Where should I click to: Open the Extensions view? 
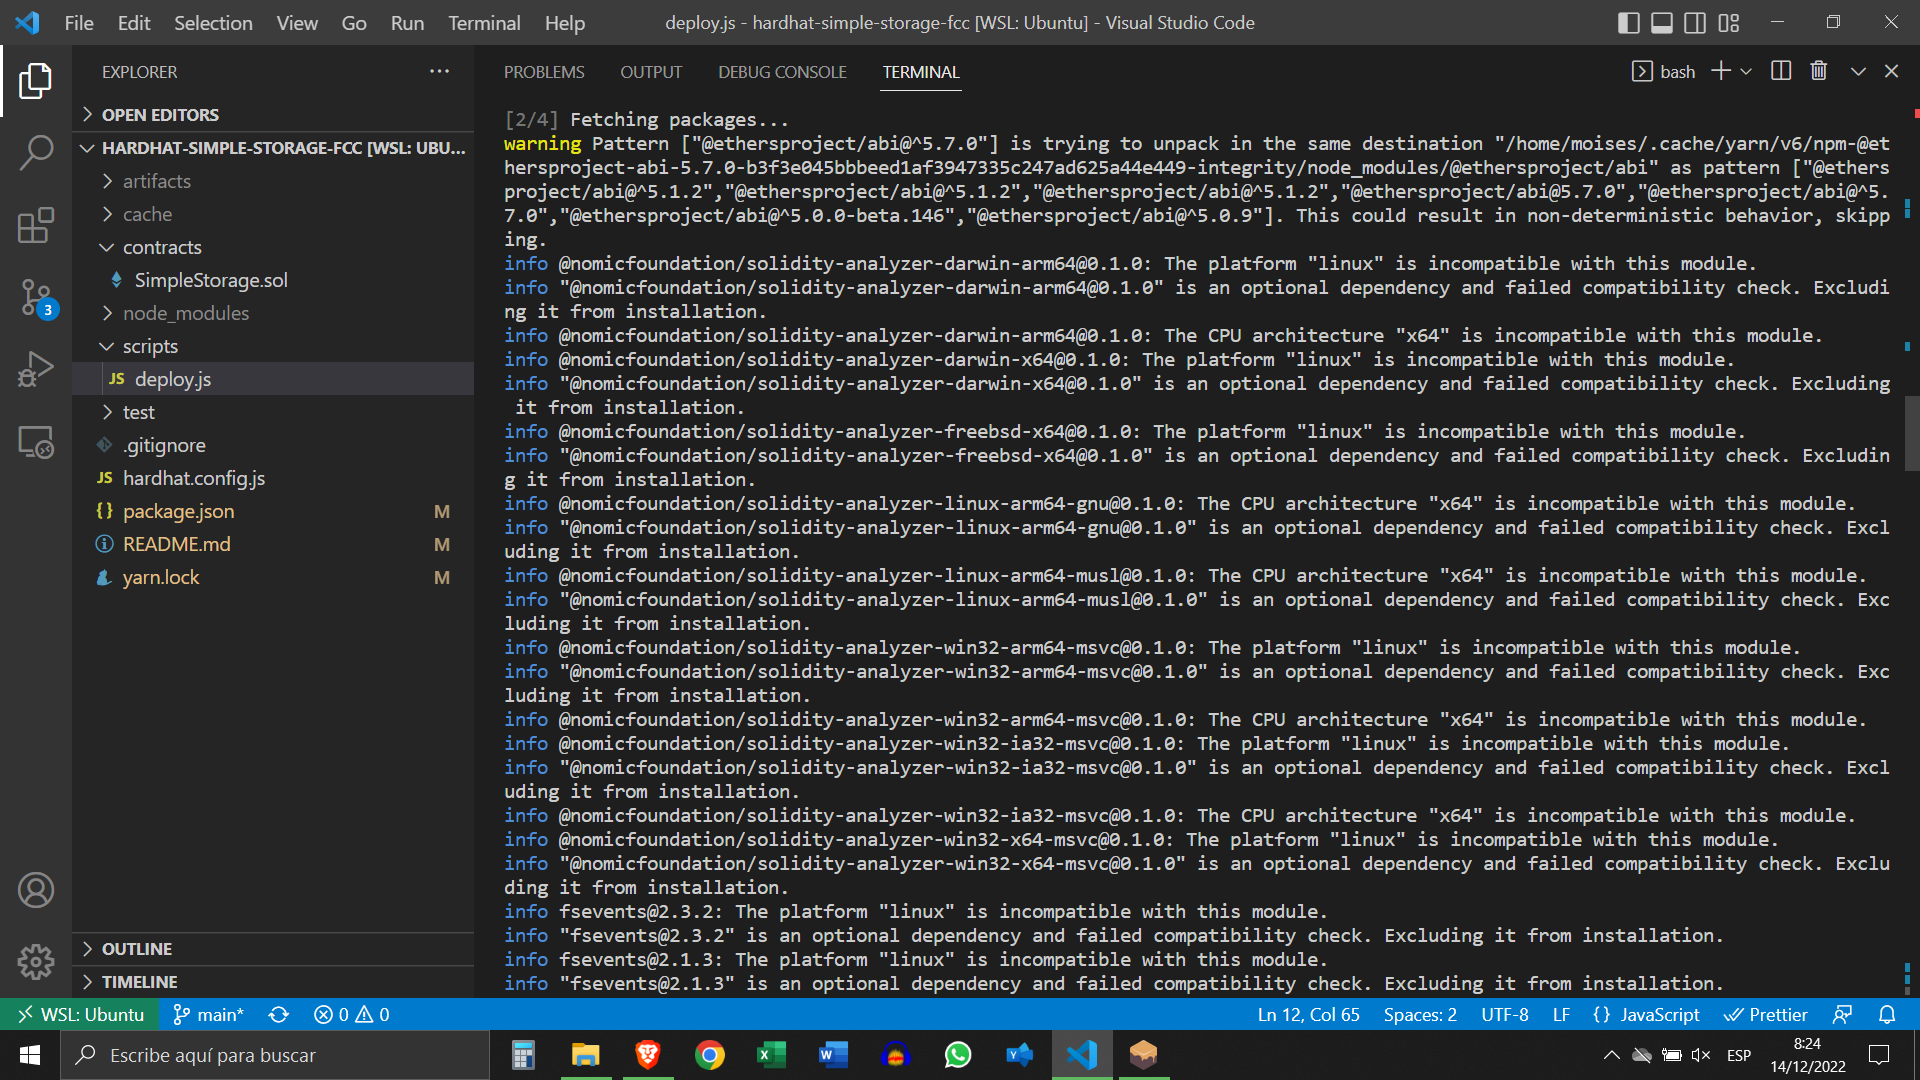coord(36,225)
